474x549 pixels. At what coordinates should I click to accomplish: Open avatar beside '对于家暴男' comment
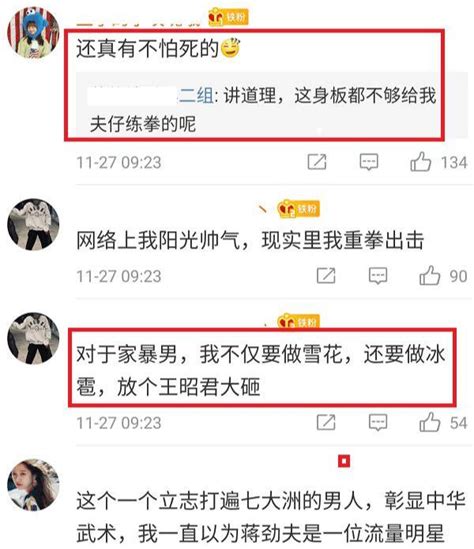tap(33, 338)
